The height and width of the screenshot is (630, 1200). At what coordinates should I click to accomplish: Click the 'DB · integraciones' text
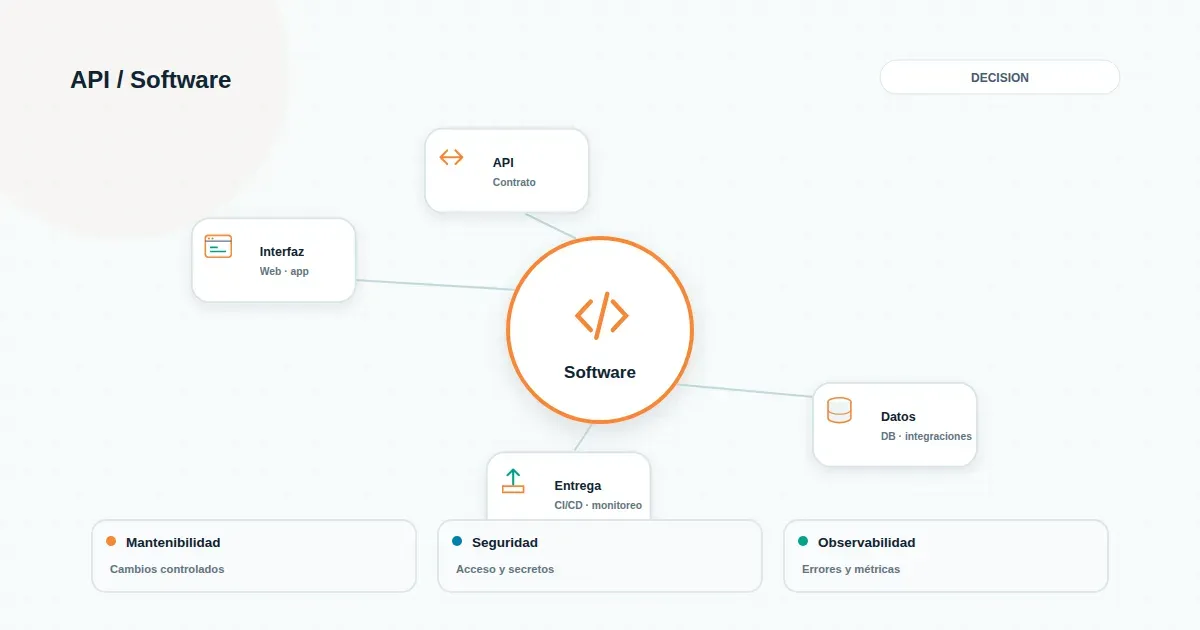point(926,436)
